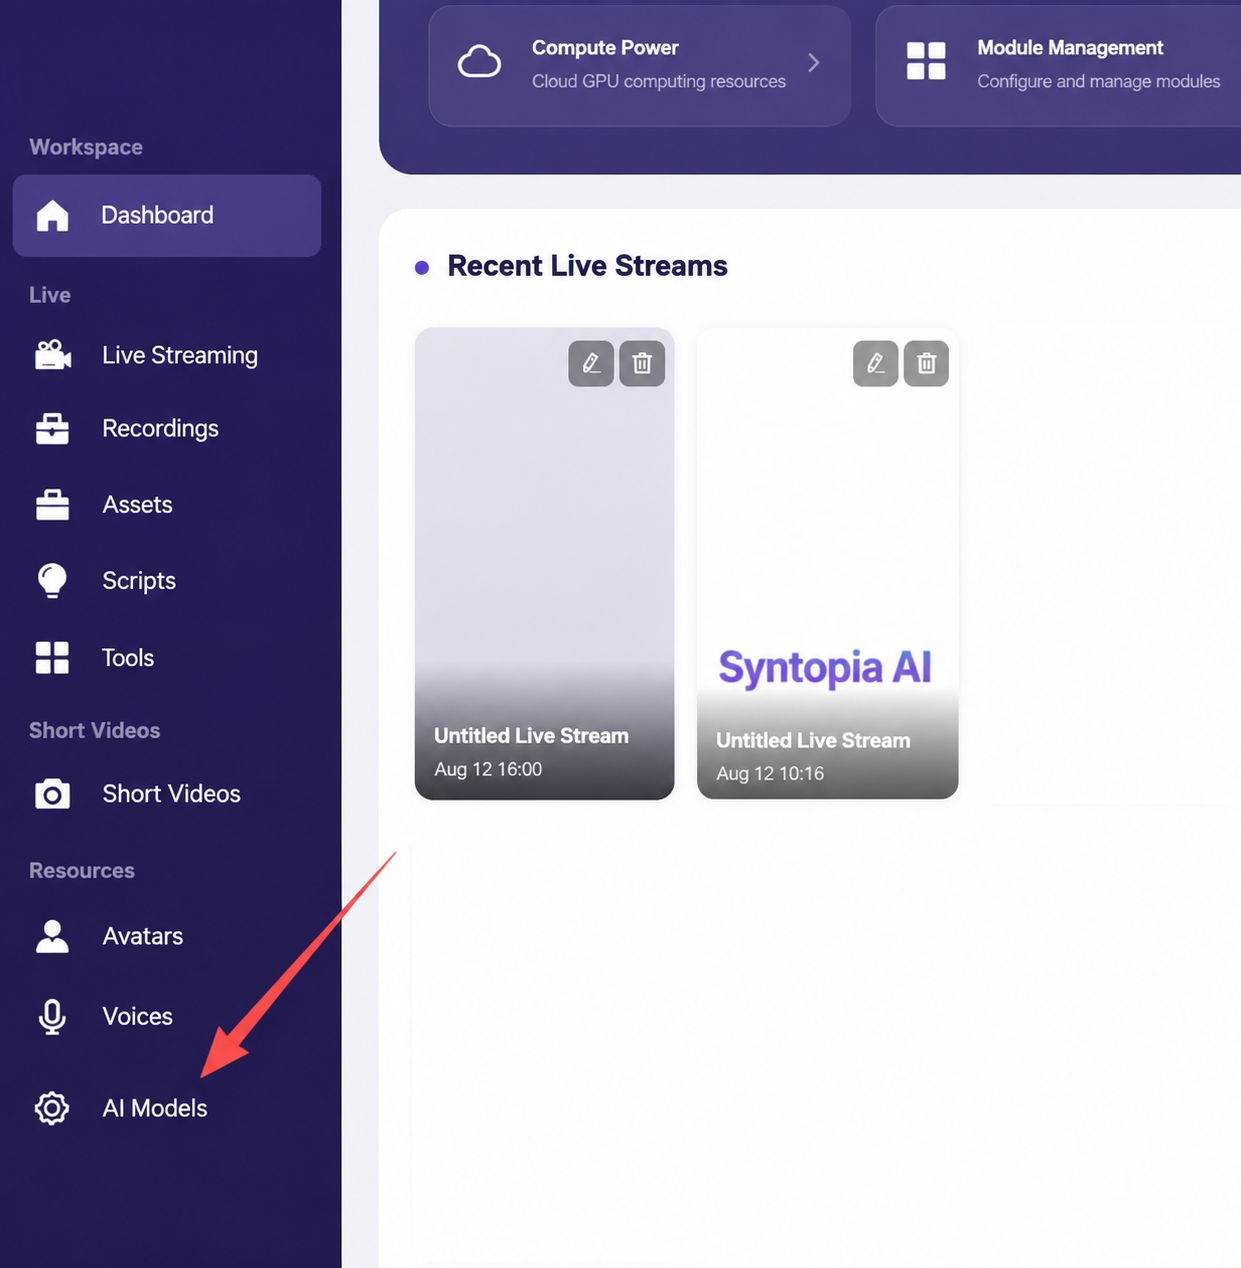
Task: Click the 'Aug 12 10:16' date text
Action: tap(770, 773)
